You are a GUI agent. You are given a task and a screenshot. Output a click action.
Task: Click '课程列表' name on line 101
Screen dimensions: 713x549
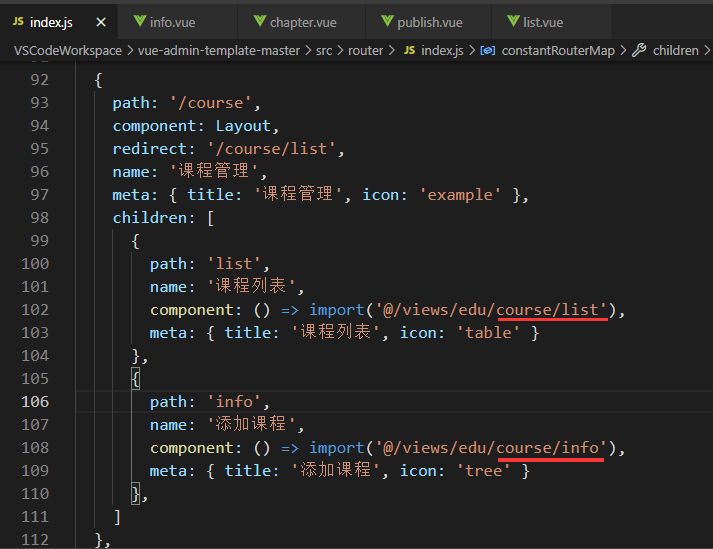pos(251,287)
